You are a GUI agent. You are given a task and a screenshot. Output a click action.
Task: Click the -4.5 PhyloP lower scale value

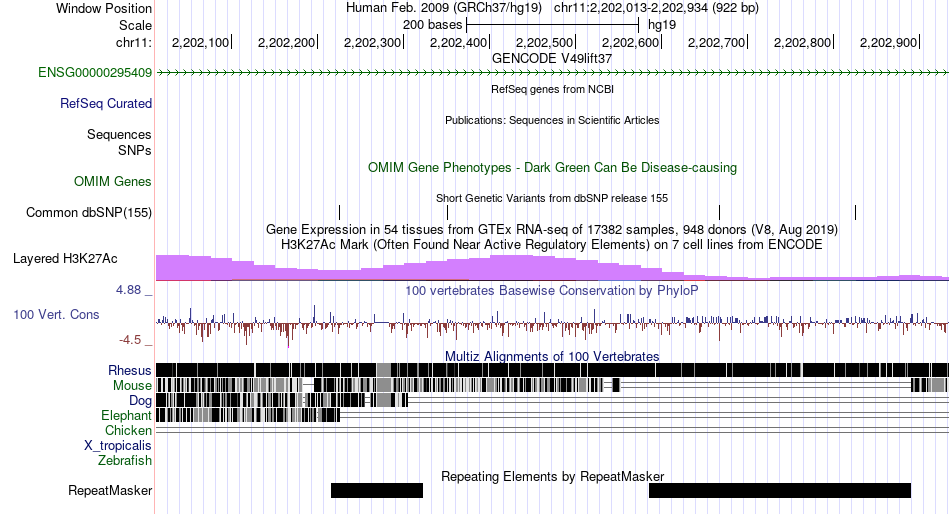130,340
